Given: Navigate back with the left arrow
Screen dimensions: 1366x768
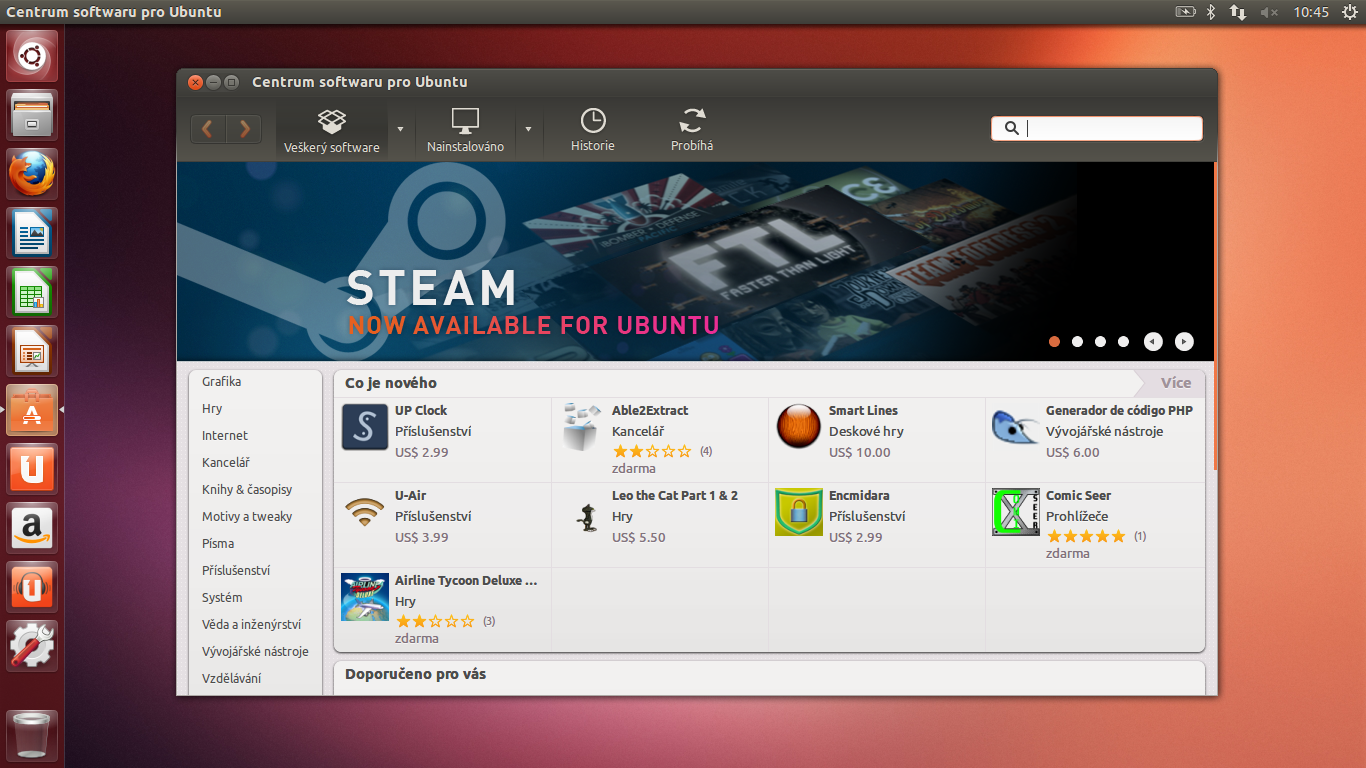Looking at the screenshot, I should coord(207,128).
